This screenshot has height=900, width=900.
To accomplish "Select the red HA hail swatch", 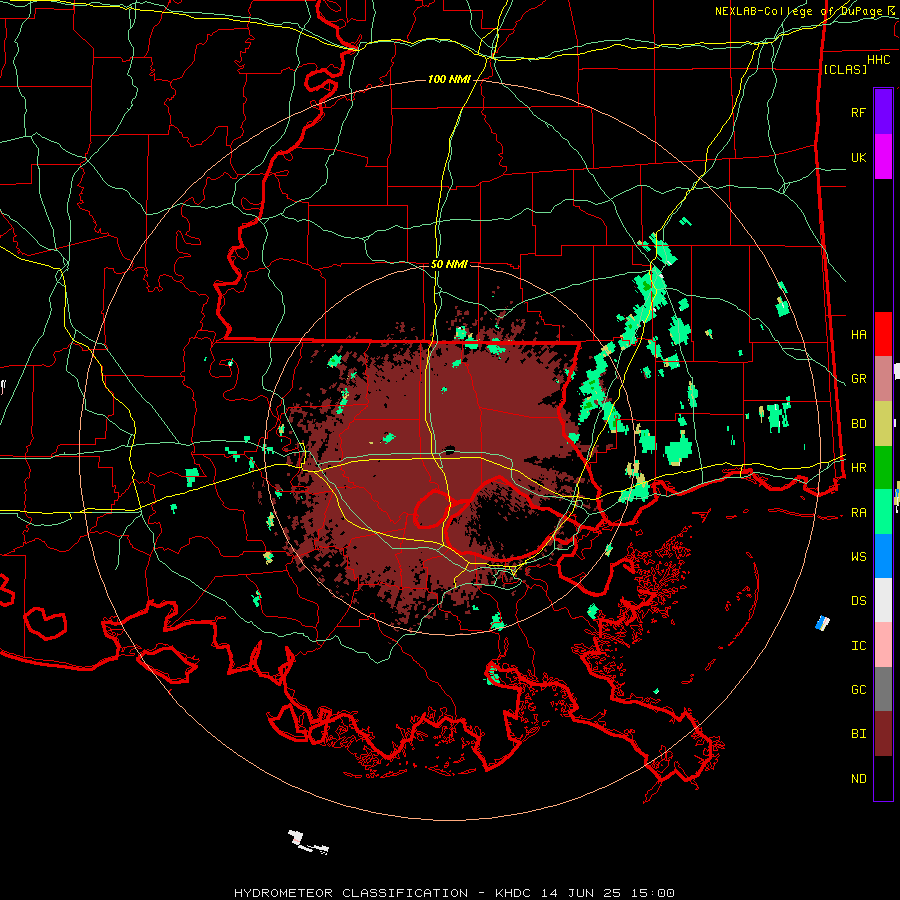I will click(x=883, y=334).
